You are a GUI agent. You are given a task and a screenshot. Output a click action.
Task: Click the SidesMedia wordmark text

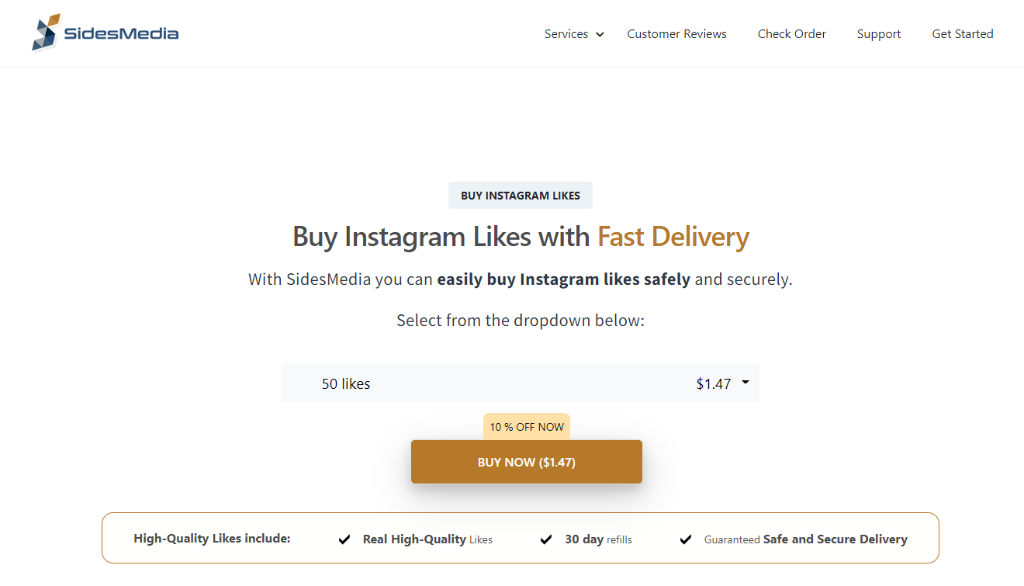(x=121, y=34)
